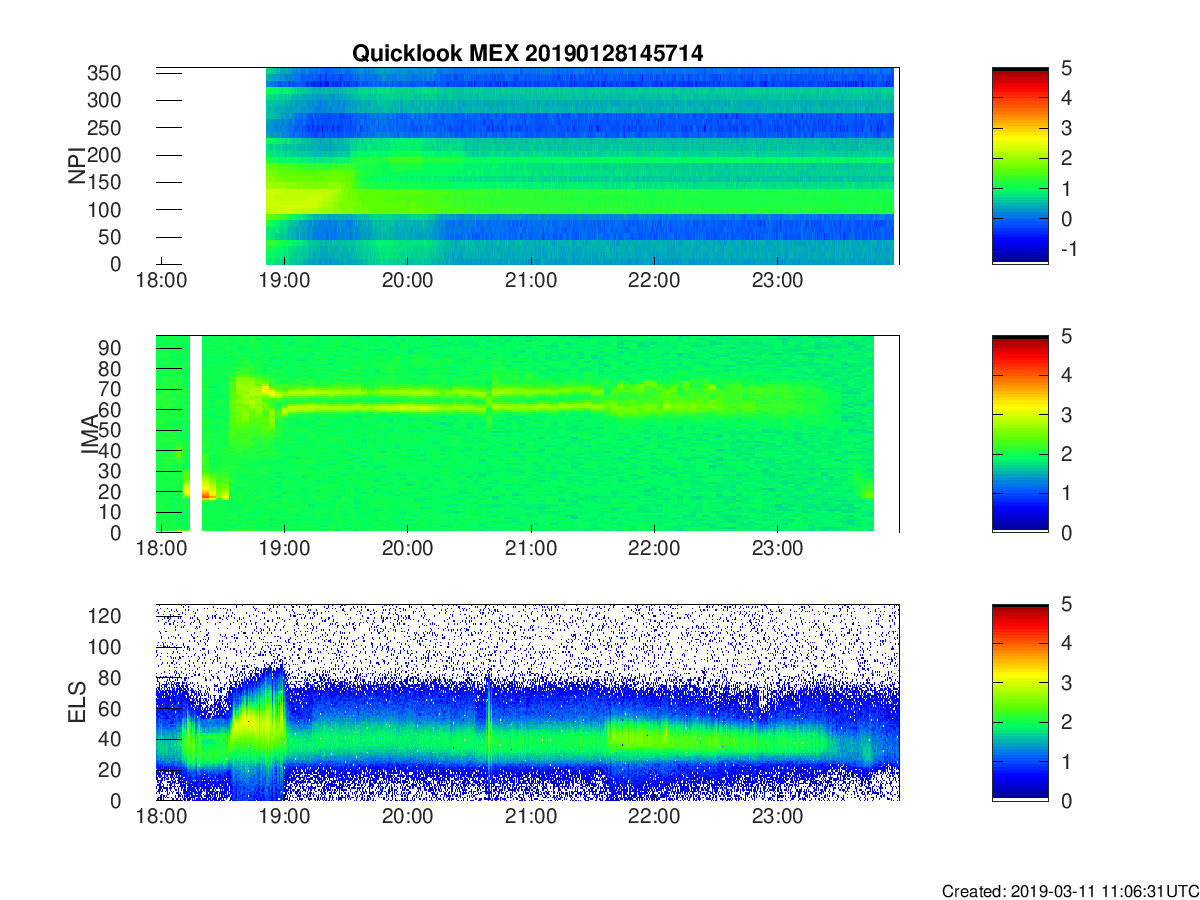Click the 5 label on NPI colorbar
The width and height of the screenshot is (1200, 900).
[1065, 69]
